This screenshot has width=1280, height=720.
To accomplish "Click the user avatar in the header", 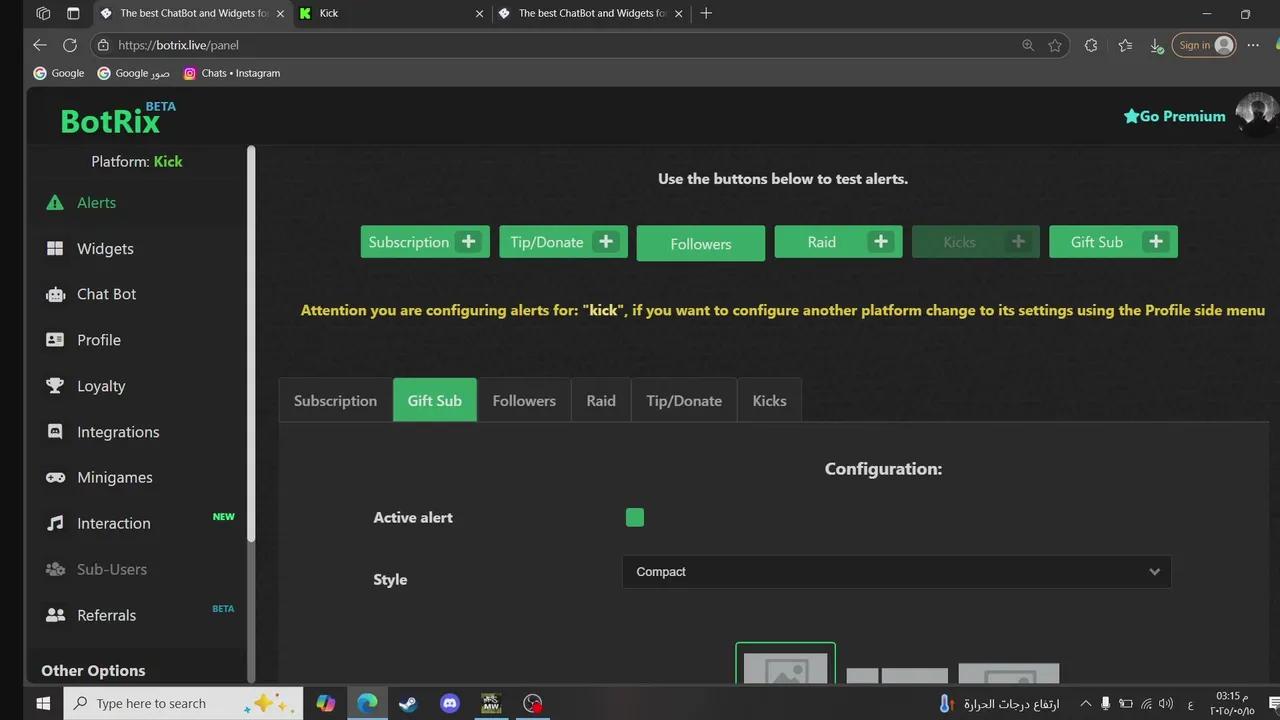I will (x=1256, y=114).
